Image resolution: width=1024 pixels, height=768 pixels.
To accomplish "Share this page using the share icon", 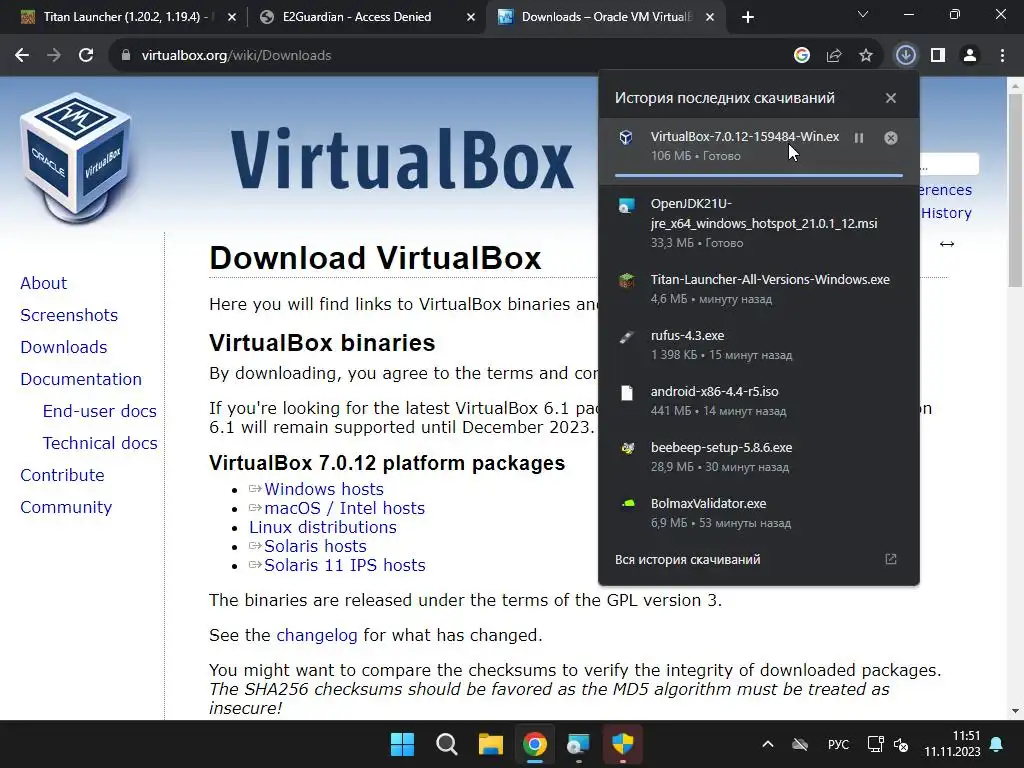I will point(834,56).
